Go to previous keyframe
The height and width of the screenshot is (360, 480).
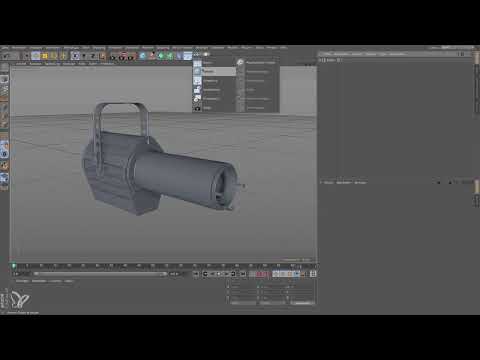(205, 274)
